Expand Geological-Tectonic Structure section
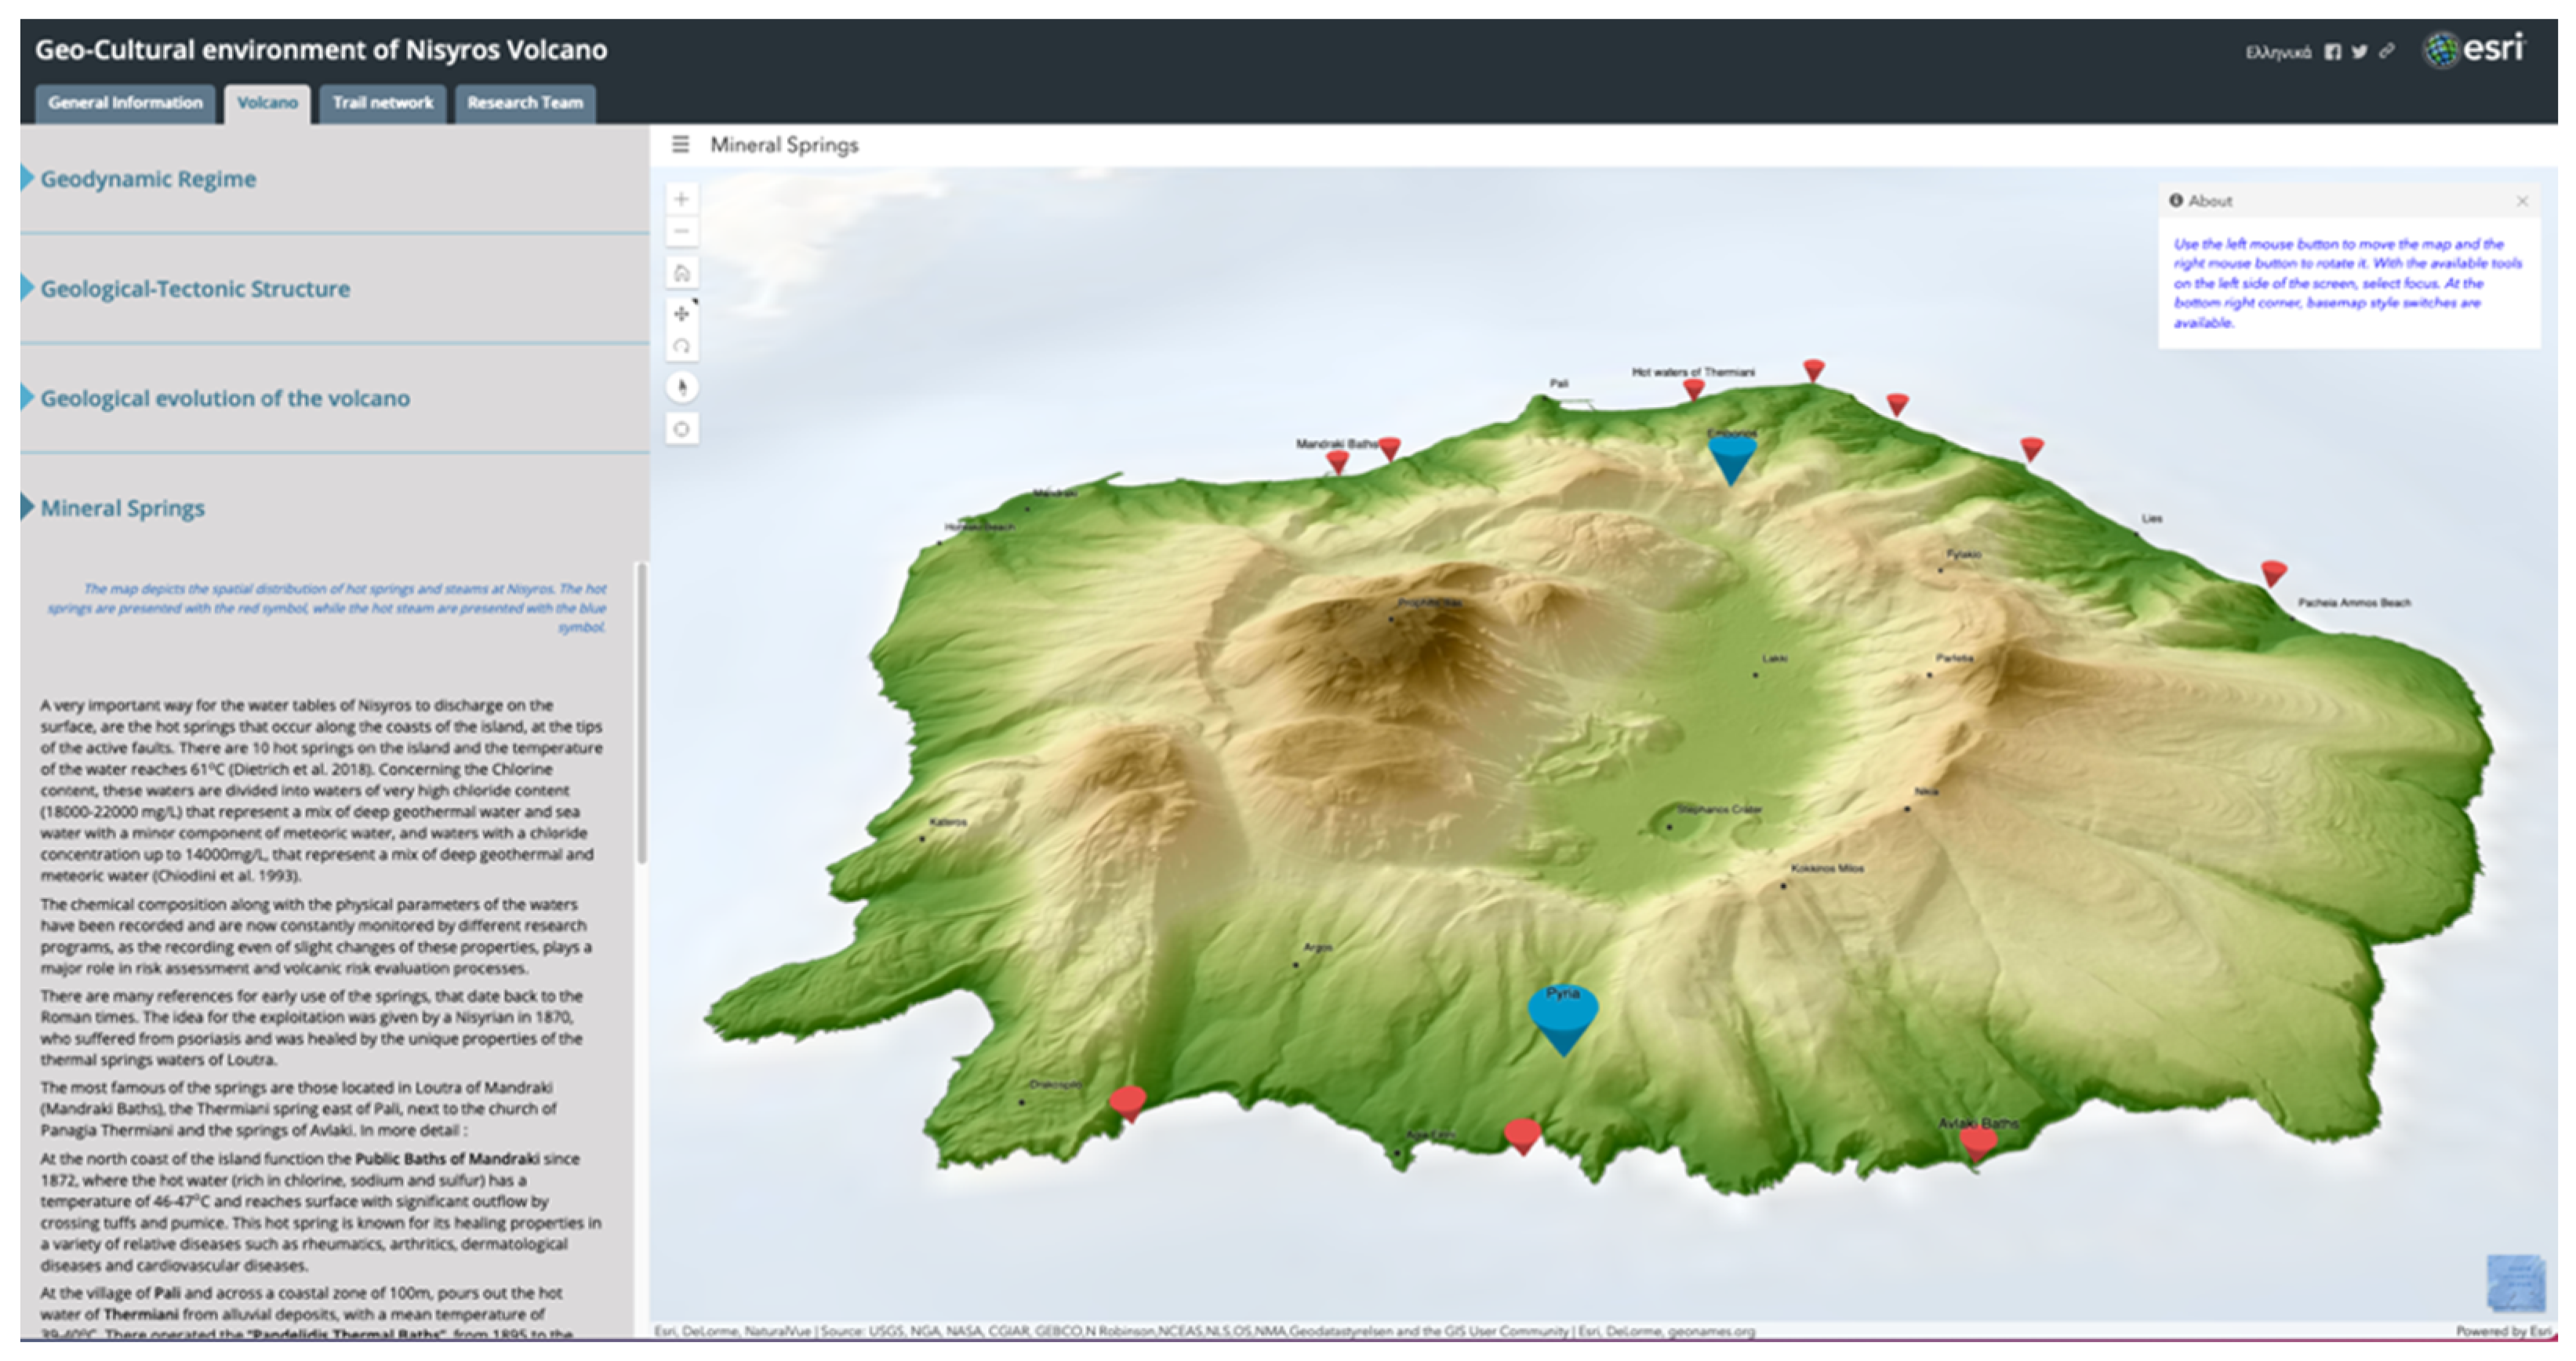Viewport: 2576px width, 1361px height. pos(194,289)
